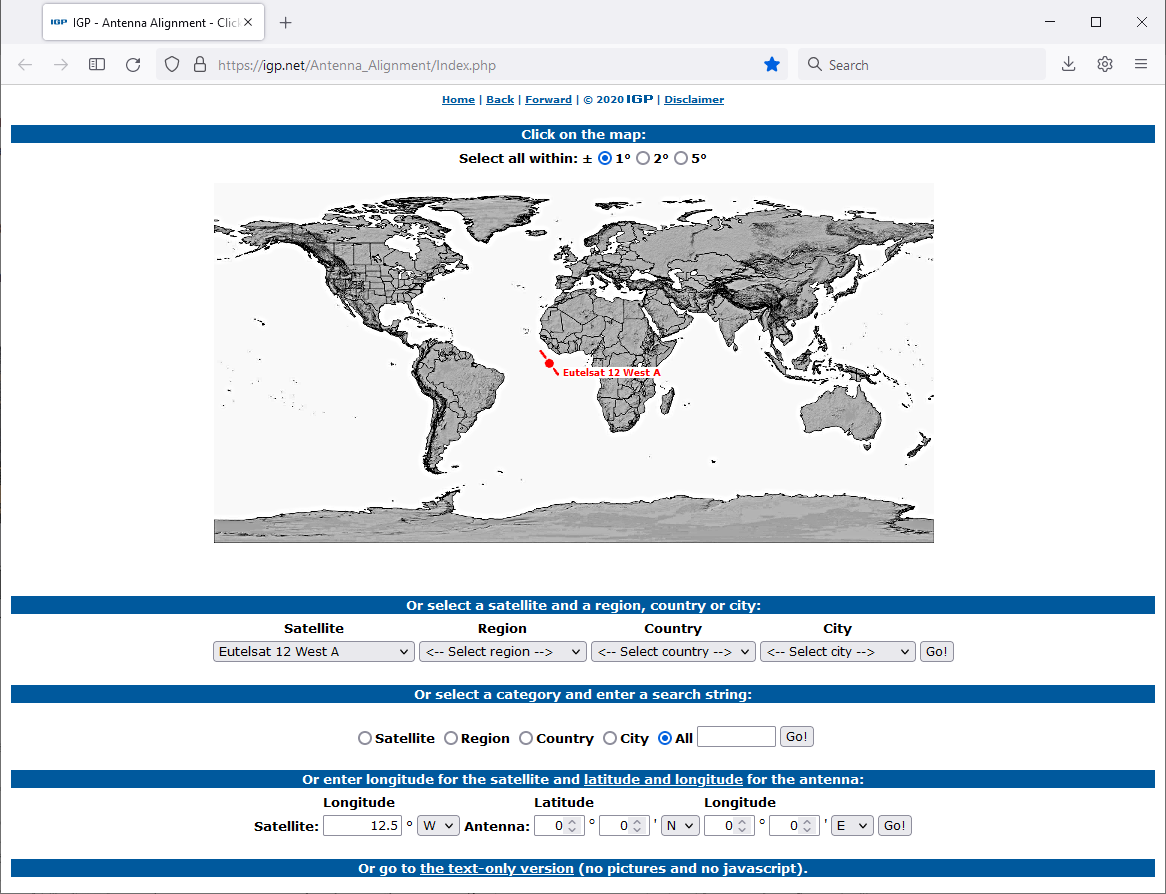Open the antenna longitude E/W dropdown

click(851, 826)
